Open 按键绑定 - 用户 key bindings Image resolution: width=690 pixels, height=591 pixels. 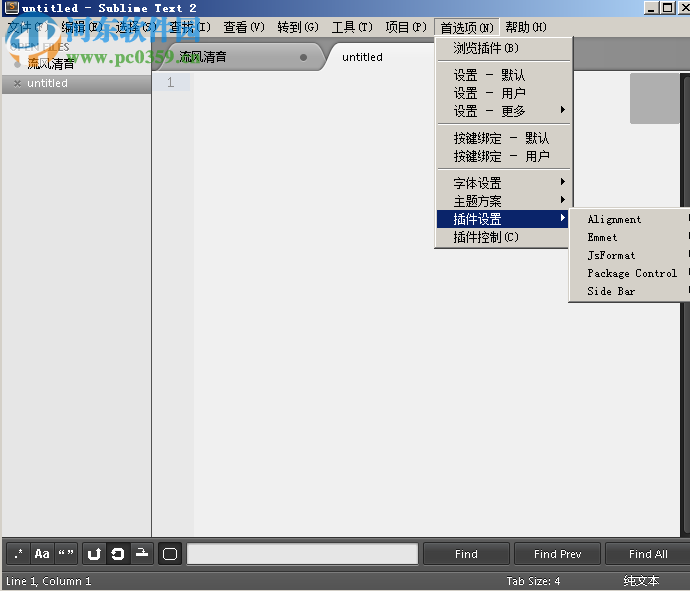pyautogui.click(x=503, y=156)
